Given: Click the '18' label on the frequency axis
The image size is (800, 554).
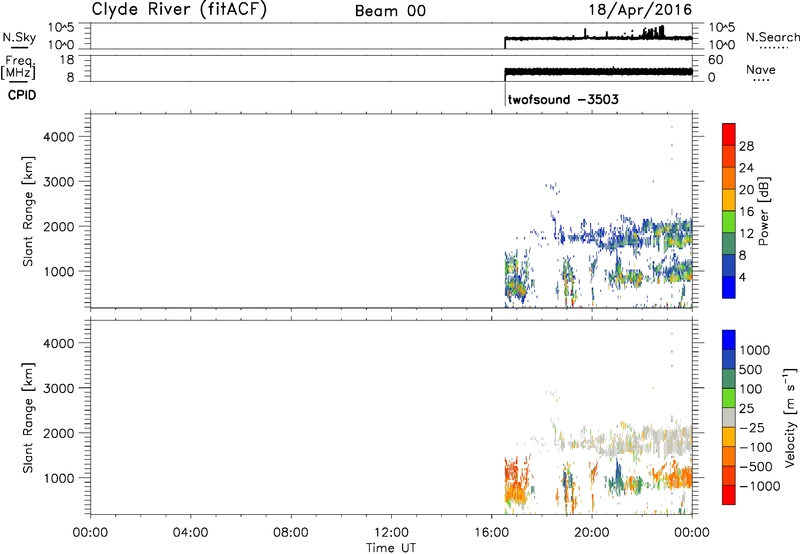Looking at the screenshot, I should (x=67, y=60).
